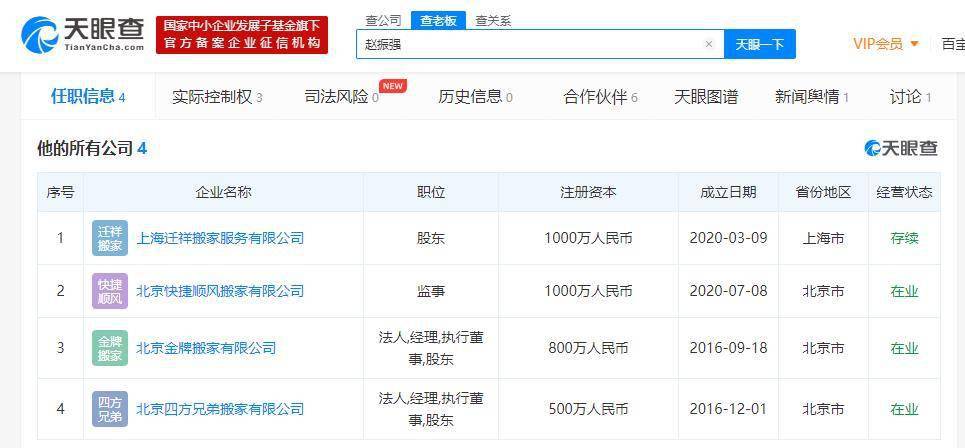Click the 存续 status in row 1
965x448 pixels.
coord(904,238)
